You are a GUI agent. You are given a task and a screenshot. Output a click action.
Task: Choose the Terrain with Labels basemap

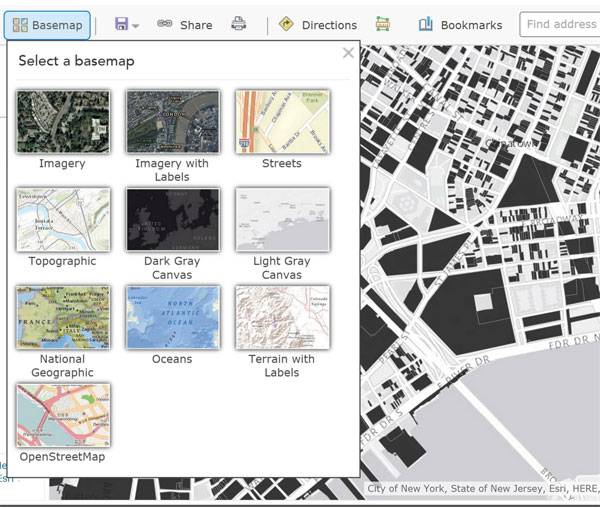(x=282, y=317)
